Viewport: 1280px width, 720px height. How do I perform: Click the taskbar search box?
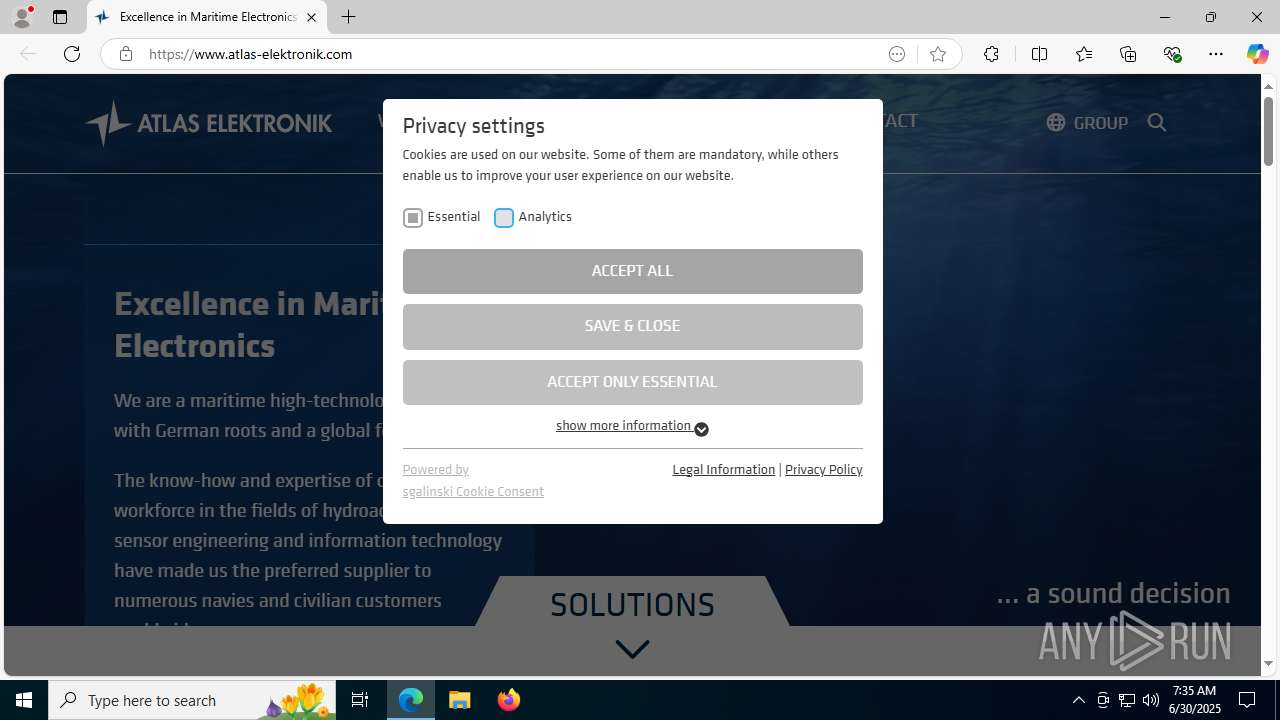click(192, 700)
